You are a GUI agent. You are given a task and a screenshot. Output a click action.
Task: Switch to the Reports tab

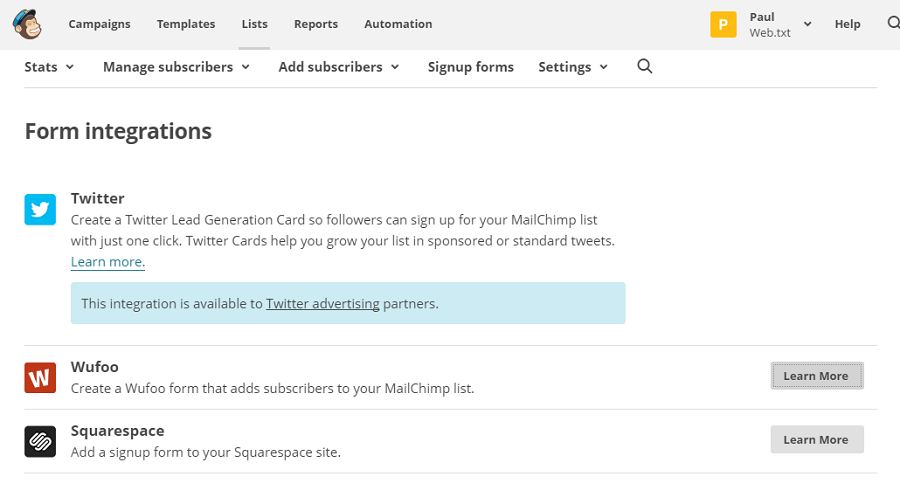(x=316, y=24)
